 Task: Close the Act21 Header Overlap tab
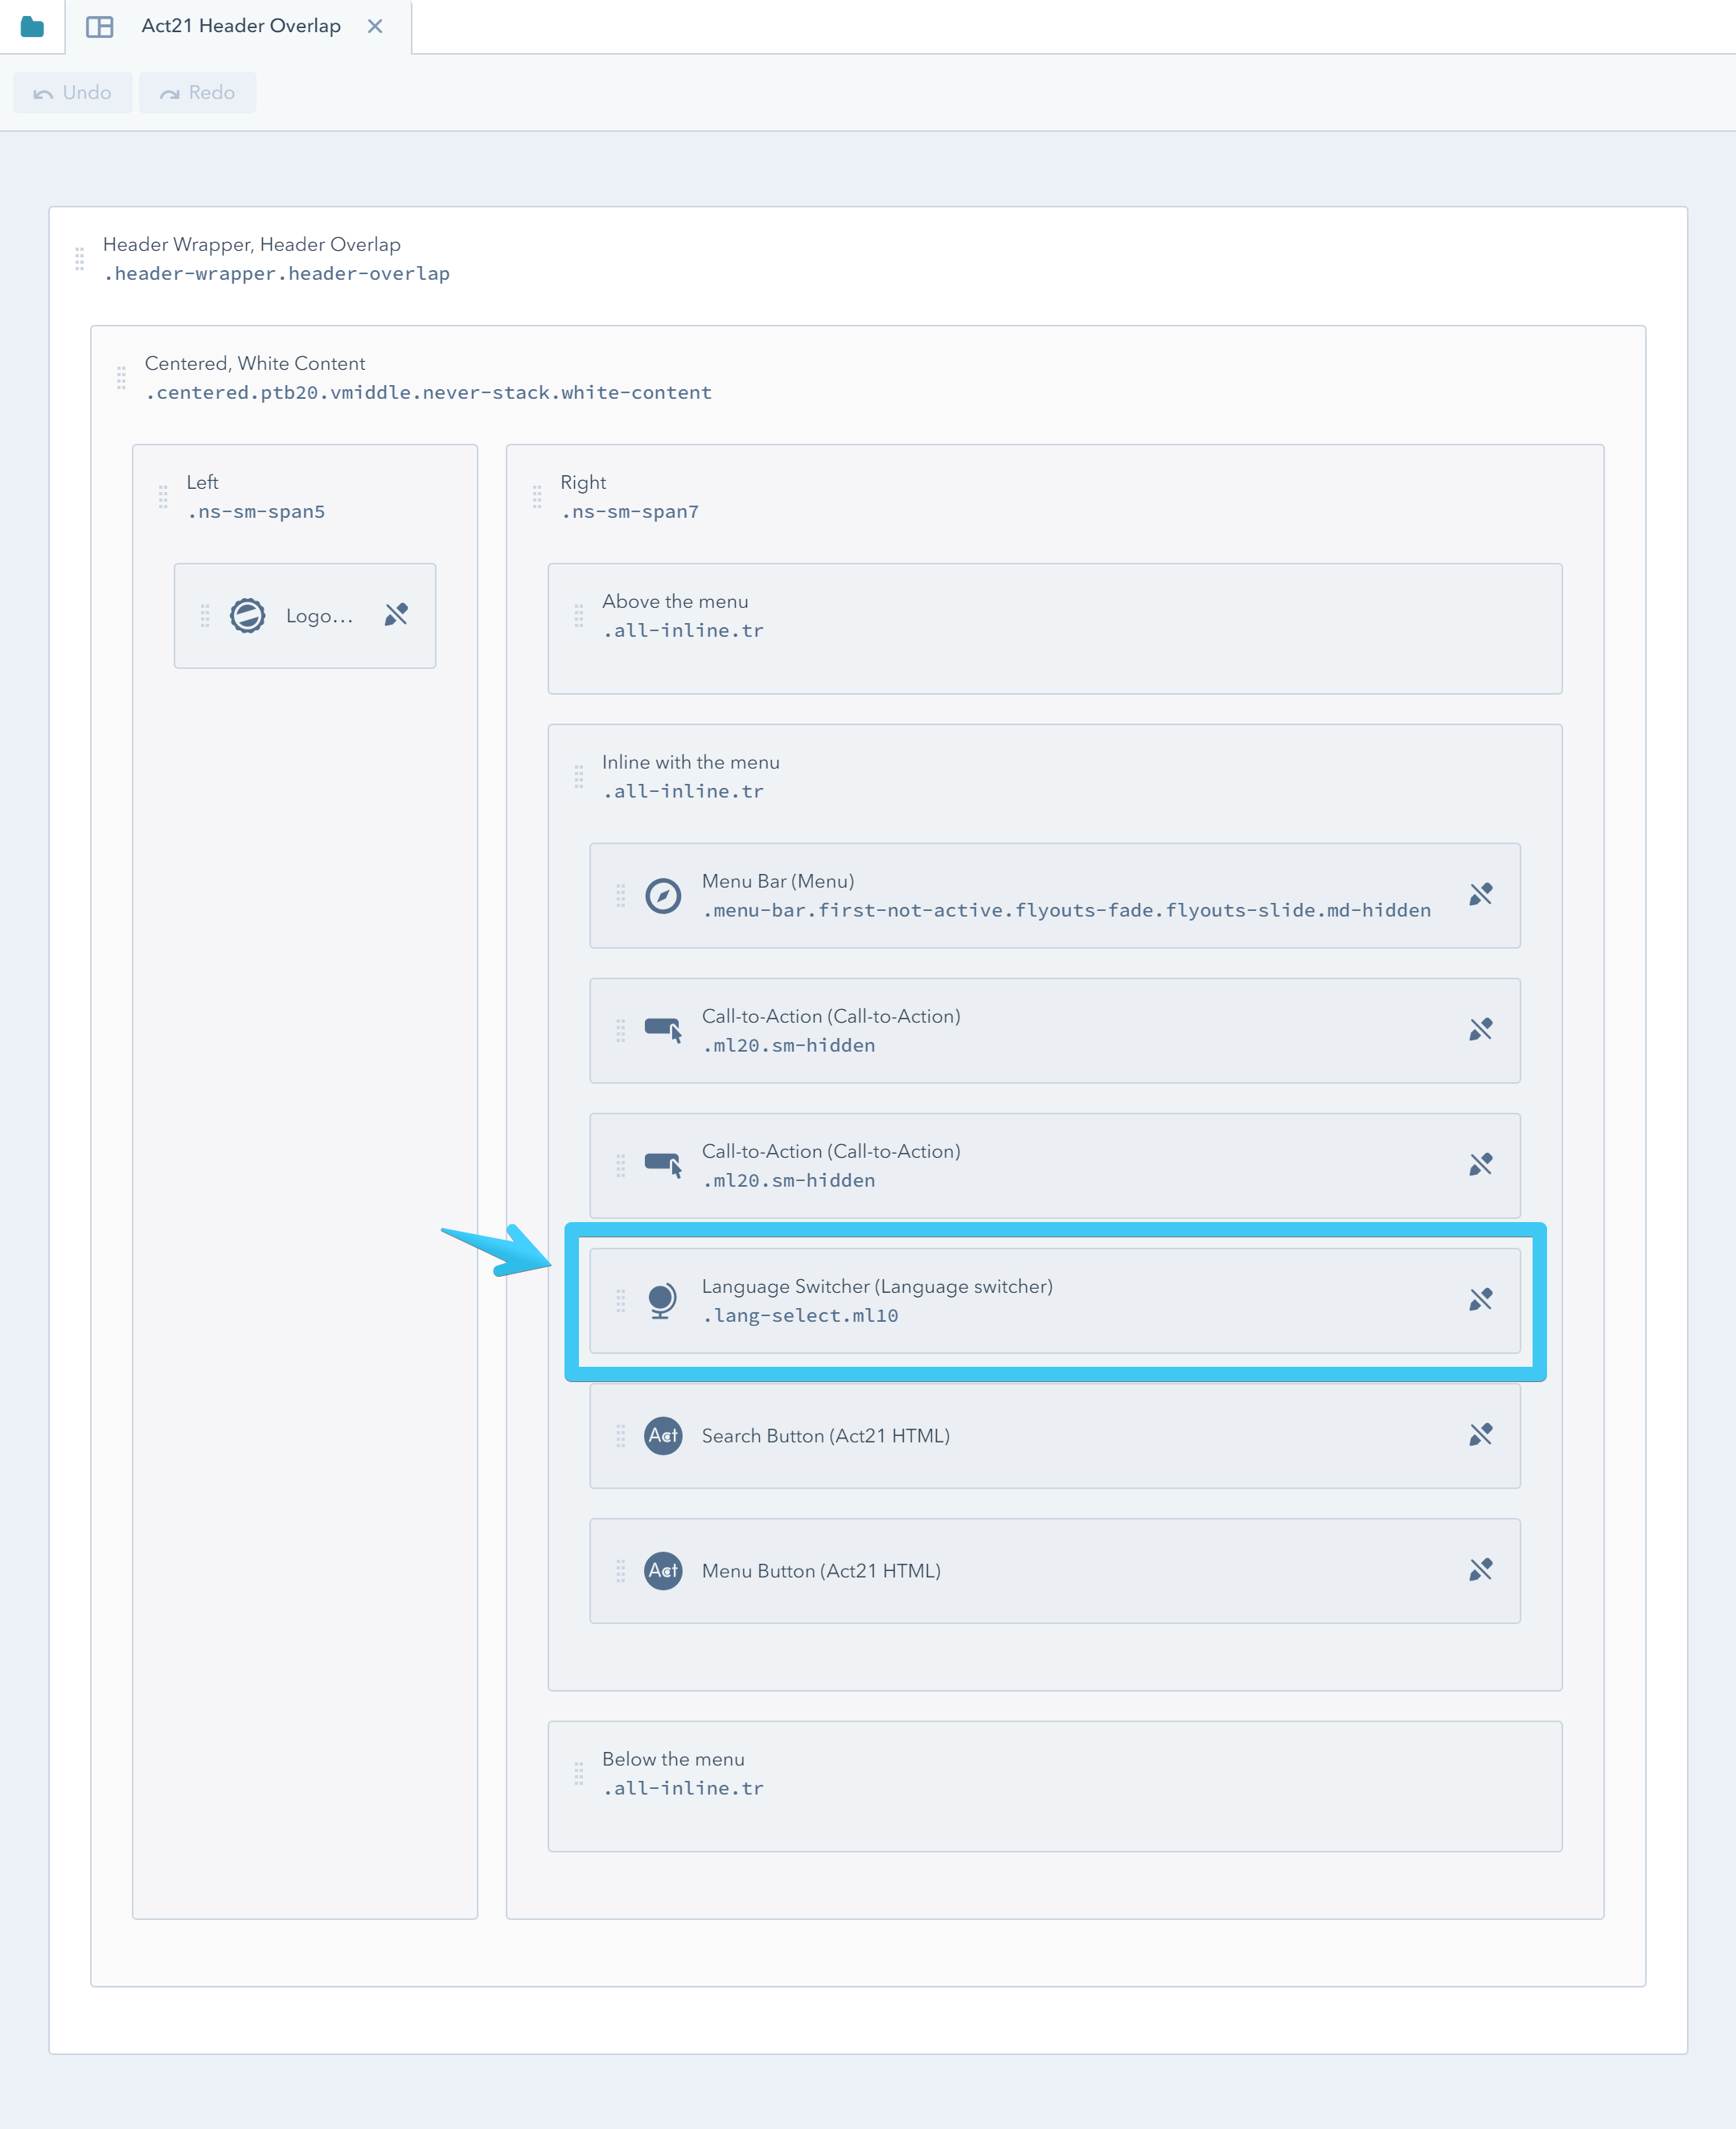[376, 27]
